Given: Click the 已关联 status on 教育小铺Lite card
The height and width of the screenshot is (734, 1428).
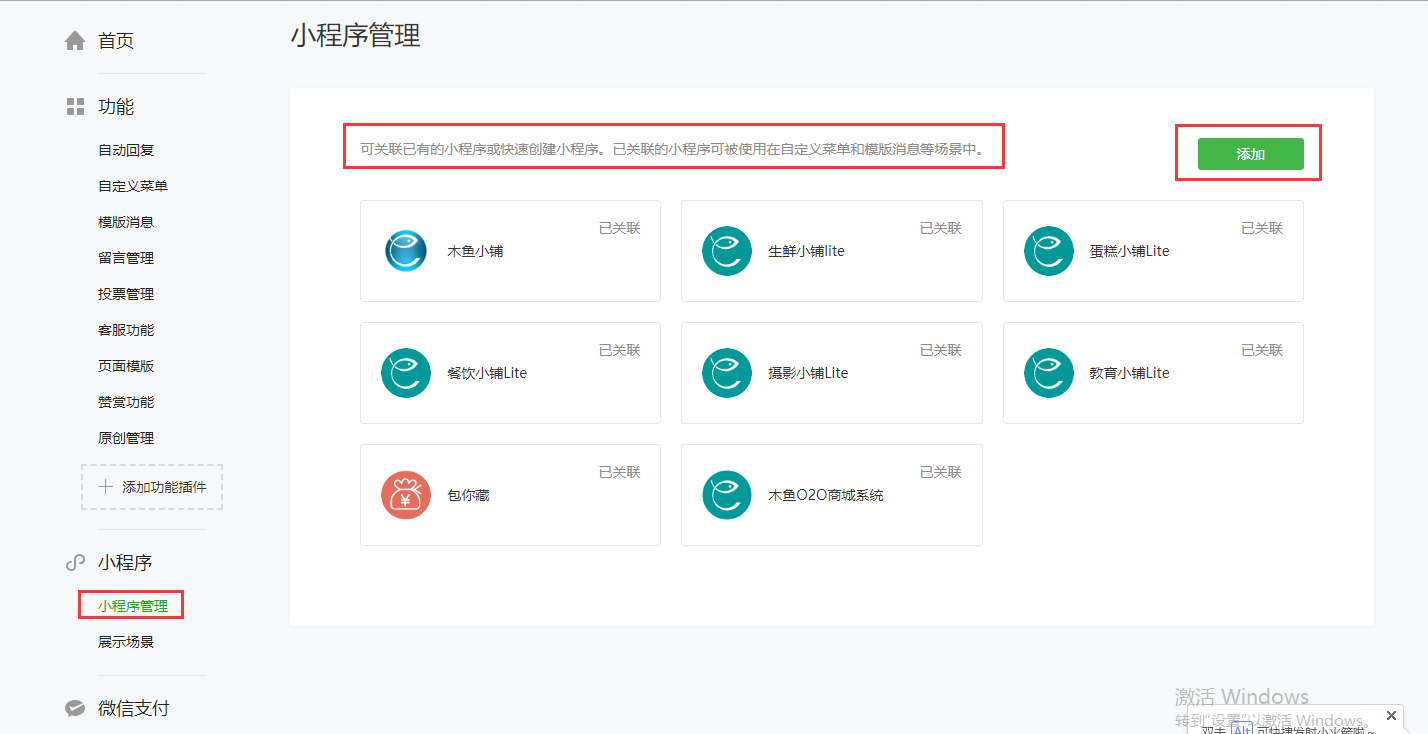Looking at the screenshot, I should coord(1262,350).
